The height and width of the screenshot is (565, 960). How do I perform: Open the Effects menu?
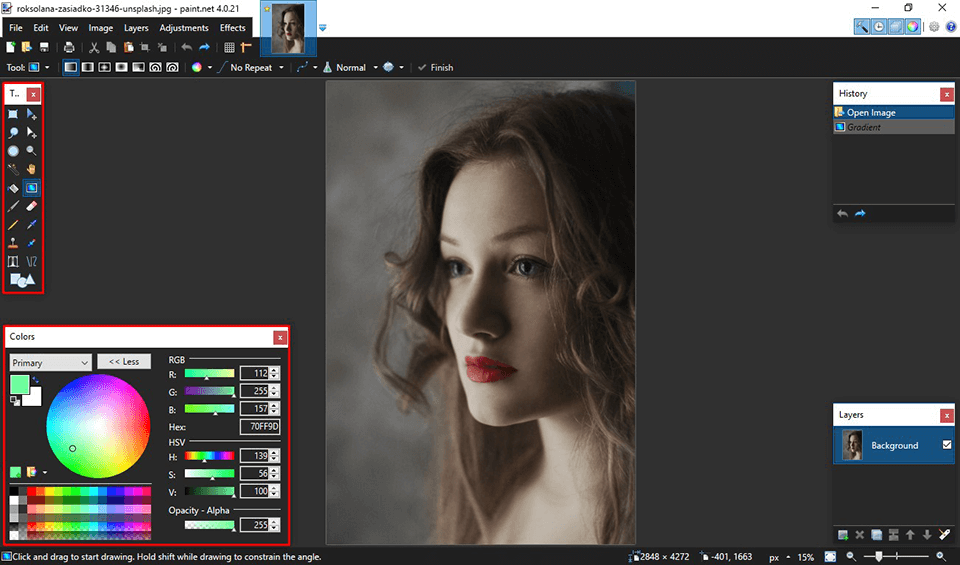pyautogui.click(x=232, y=28)
